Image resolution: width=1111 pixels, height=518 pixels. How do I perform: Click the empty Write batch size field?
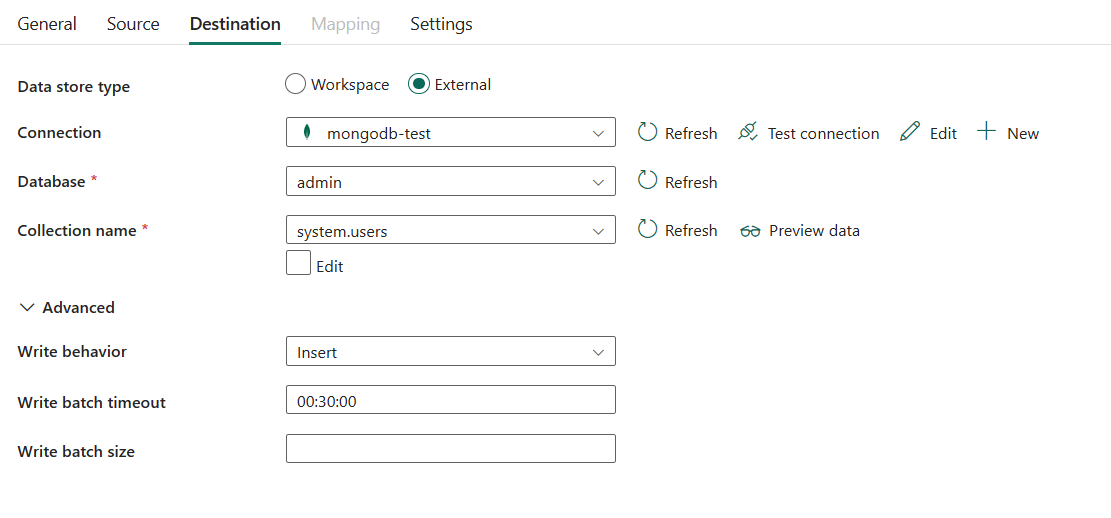click(x=451, y=449)
